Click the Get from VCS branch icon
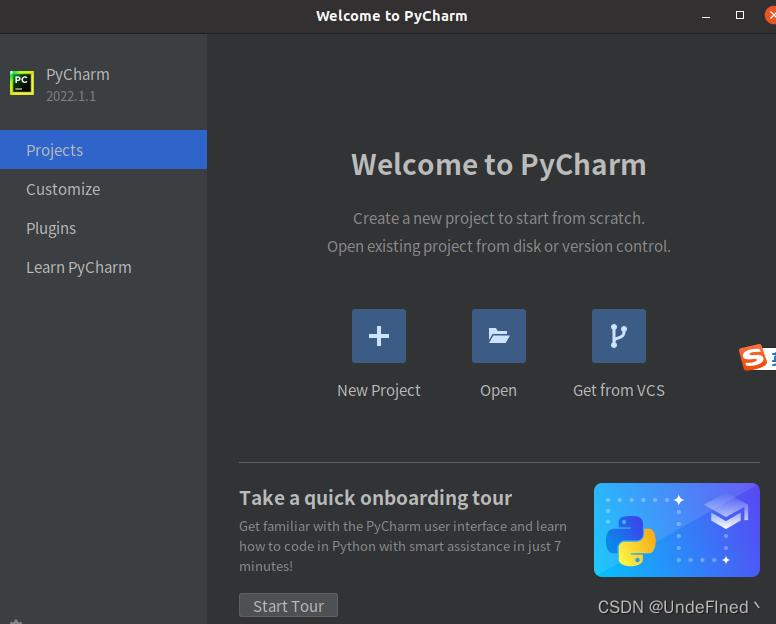This screenshot has width=776, height=624. pos(619,336)
